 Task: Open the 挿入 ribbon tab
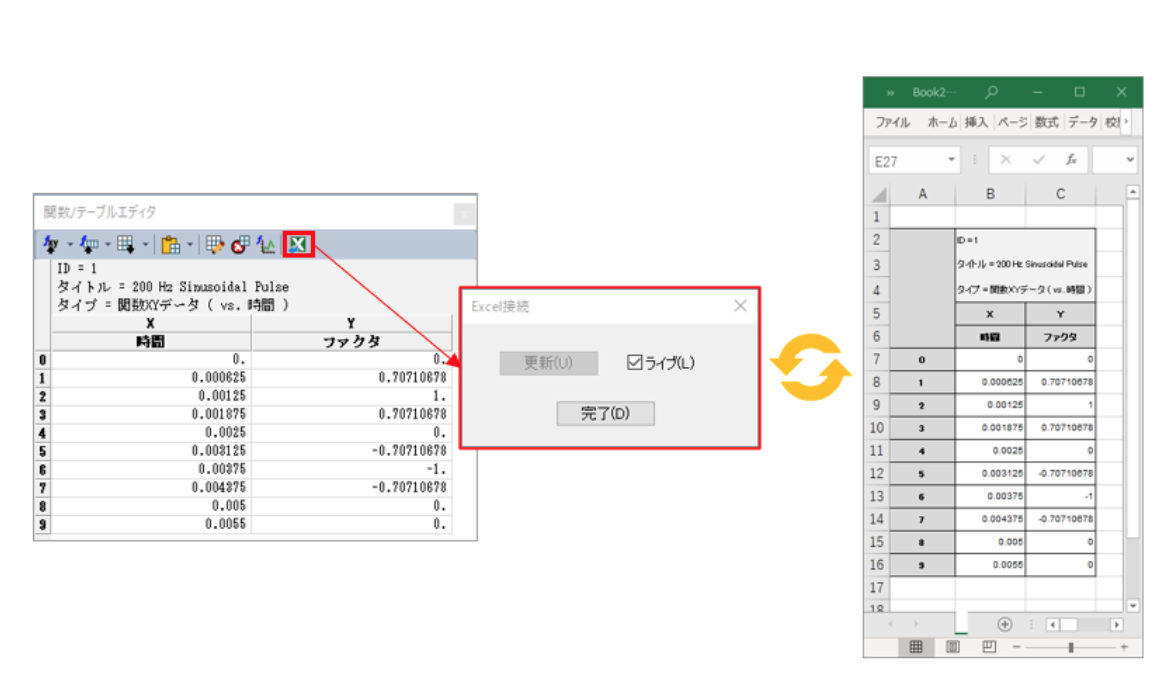click(975, 122)
